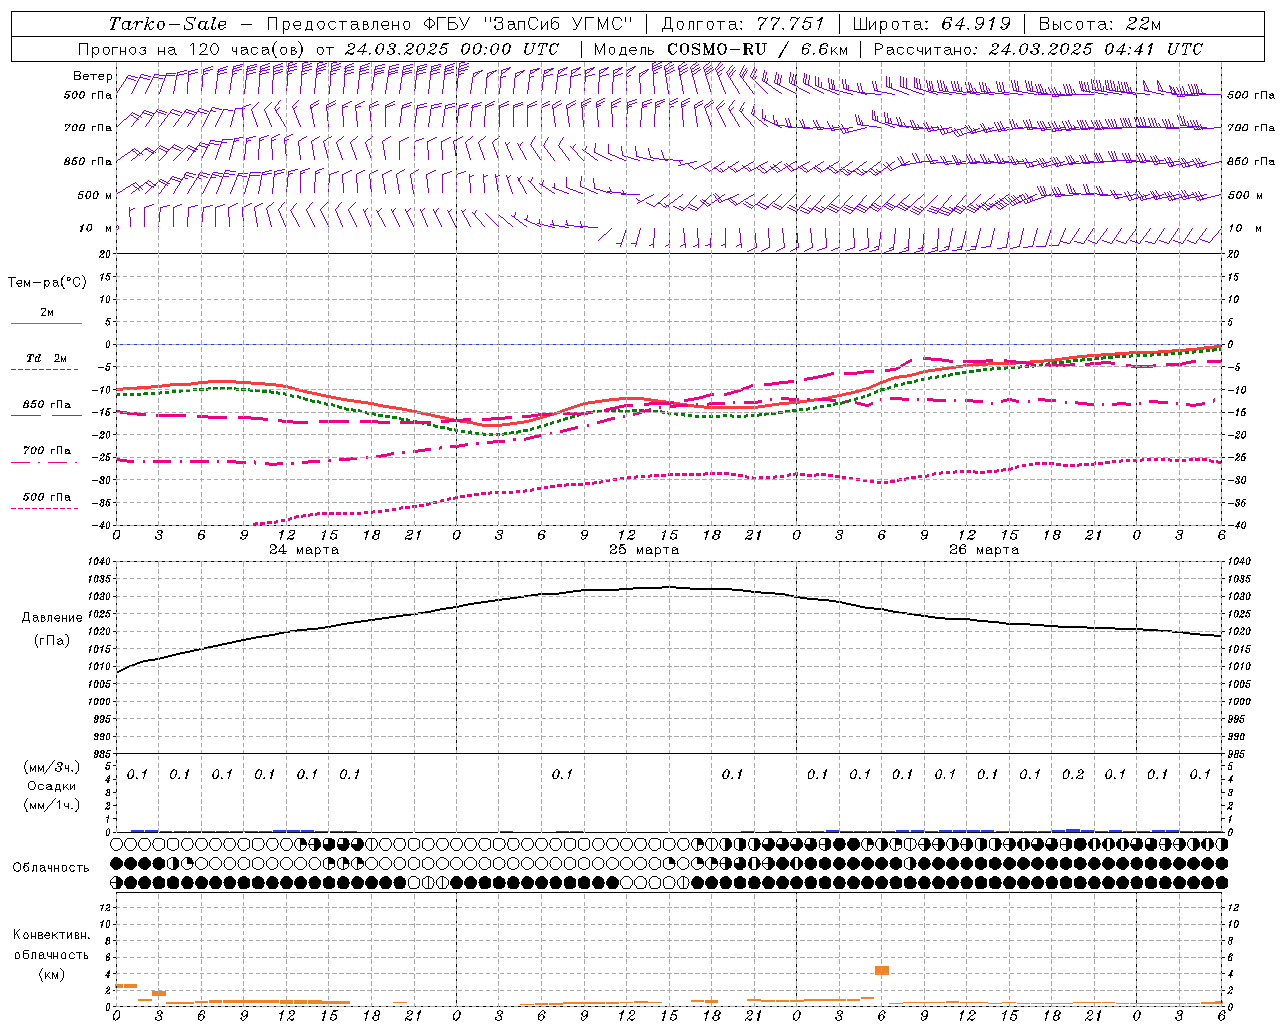
Task: Click the tallest orange convective cloud bar
Action: tap(882, 971)
